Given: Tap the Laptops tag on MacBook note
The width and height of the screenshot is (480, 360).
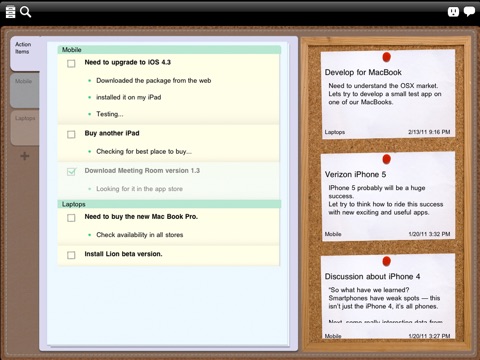Looking at the screenshot, I should tap(335, 132).
